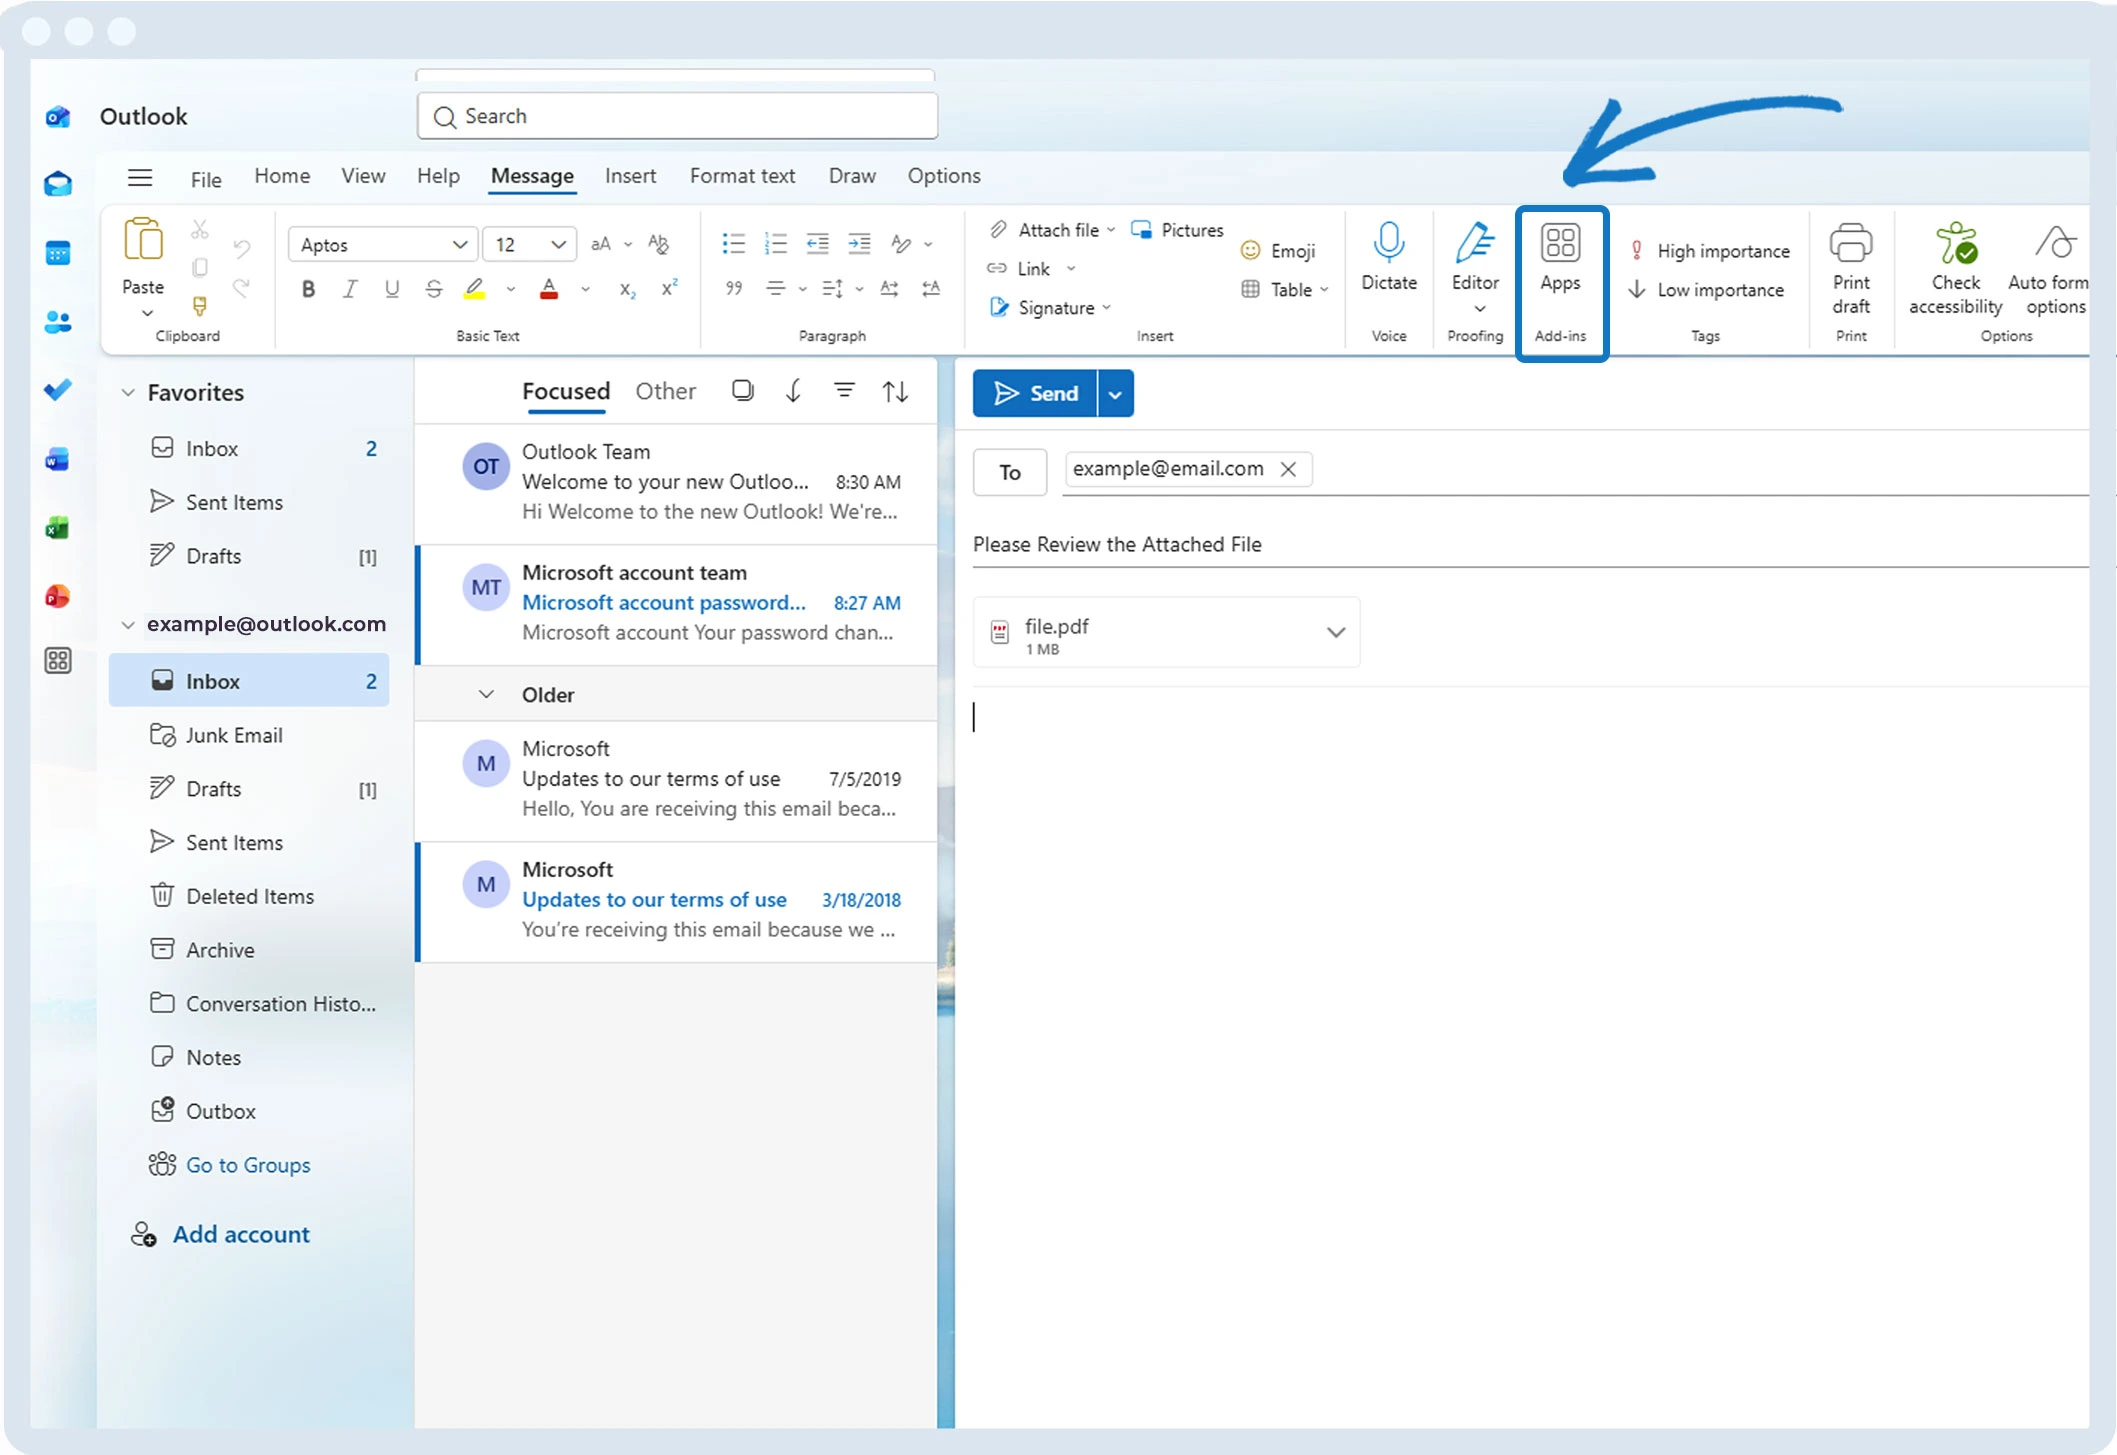Toggle Underline formatting
This screenshot has width=2117, height=1455.
(392, 289)
